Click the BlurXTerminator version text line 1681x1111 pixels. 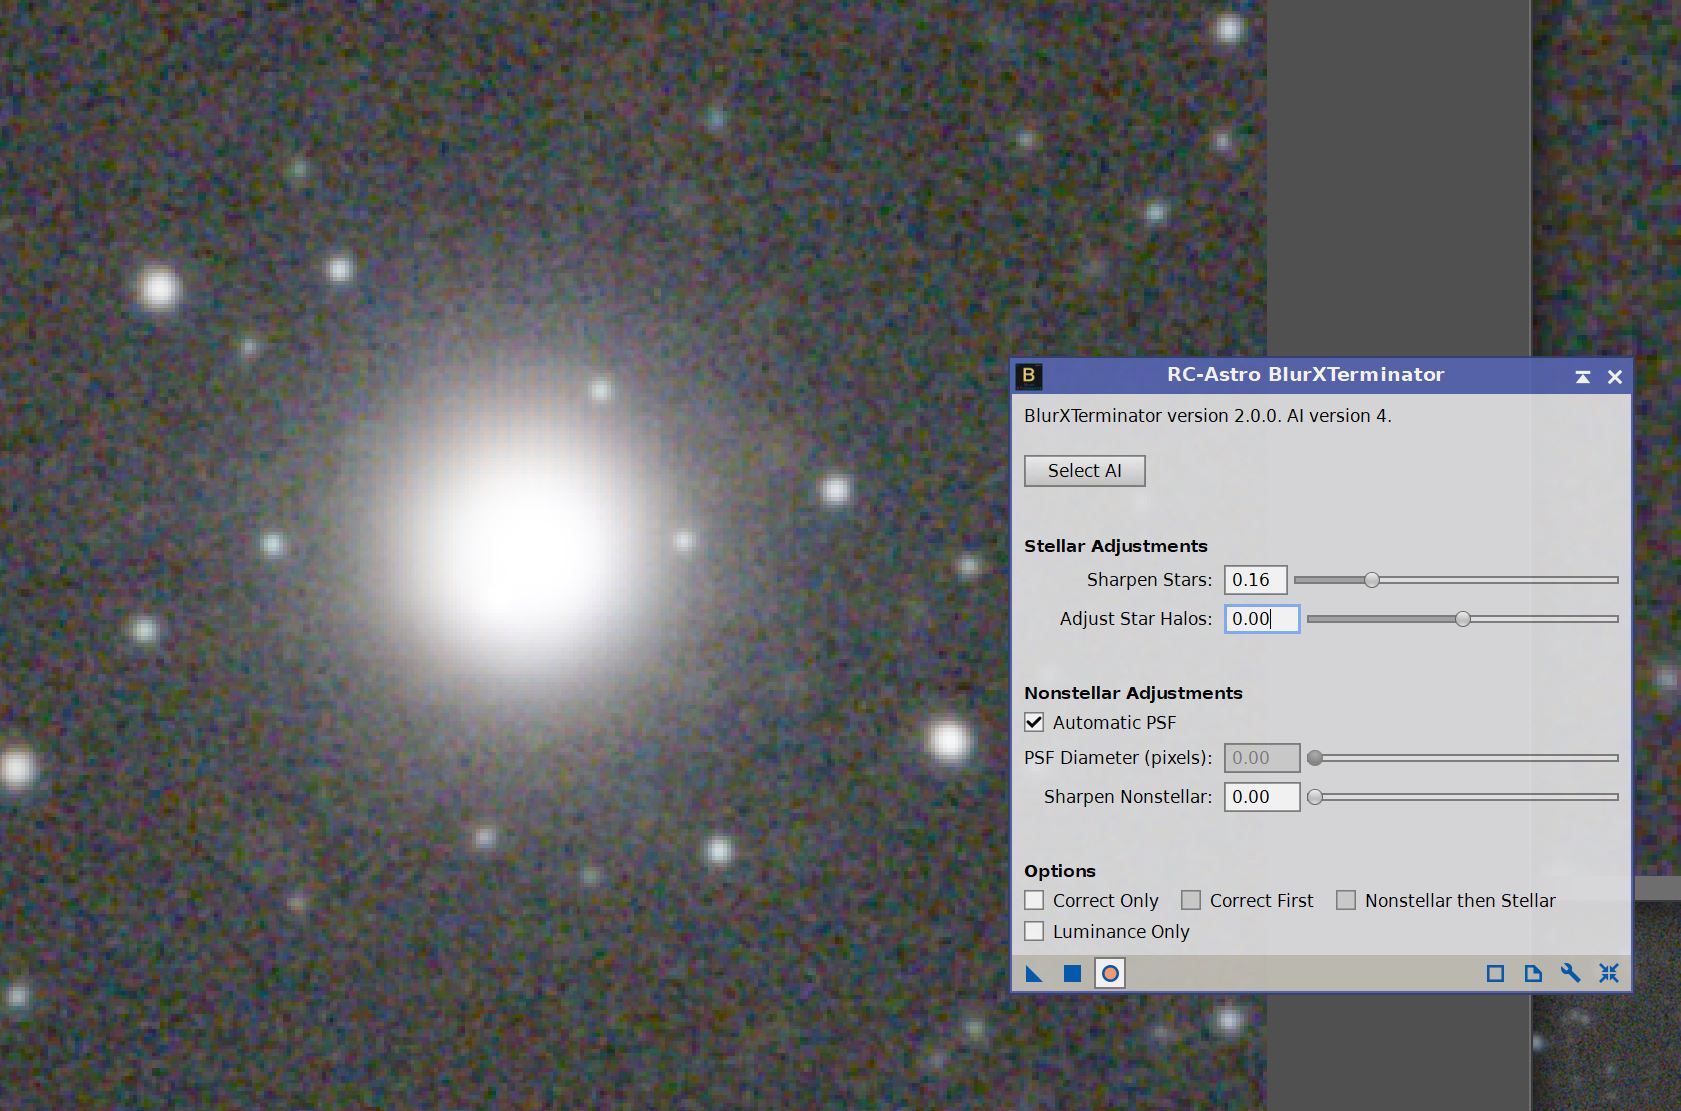point(1207,416)
